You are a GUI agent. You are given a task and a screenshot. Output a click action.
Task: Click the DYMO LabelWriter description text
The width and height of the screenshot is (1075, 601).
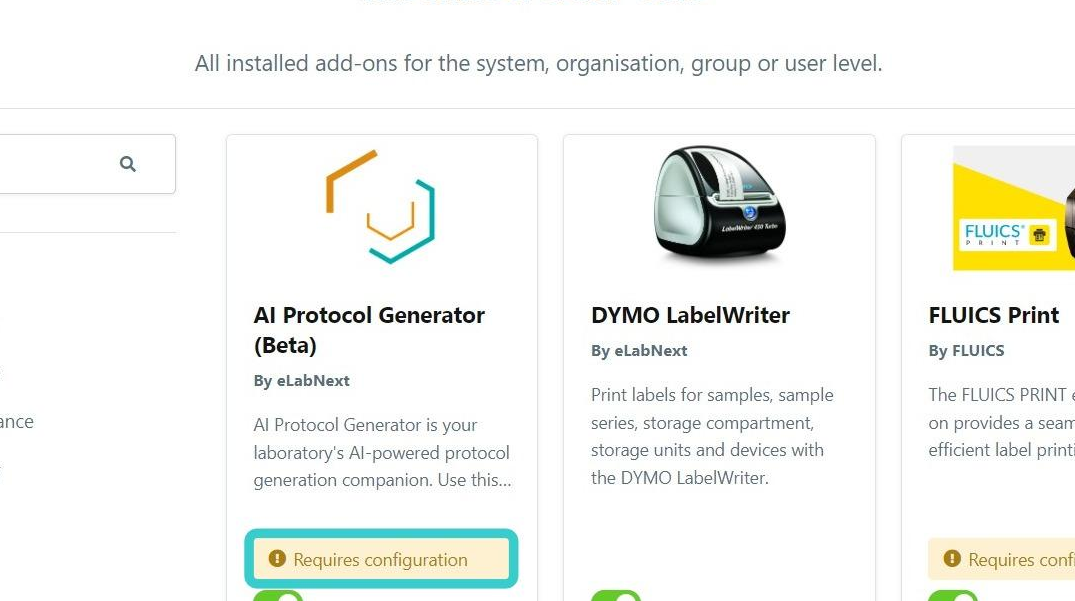point(712,437)
